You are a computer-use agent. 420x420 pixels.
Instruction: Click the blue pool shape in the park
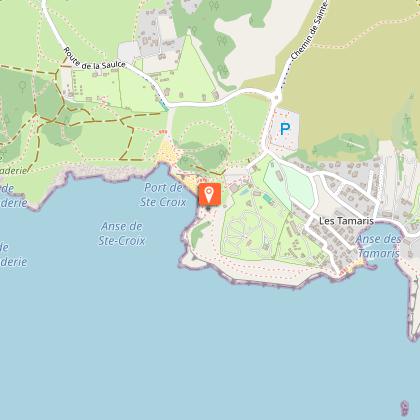pos(267,198)
